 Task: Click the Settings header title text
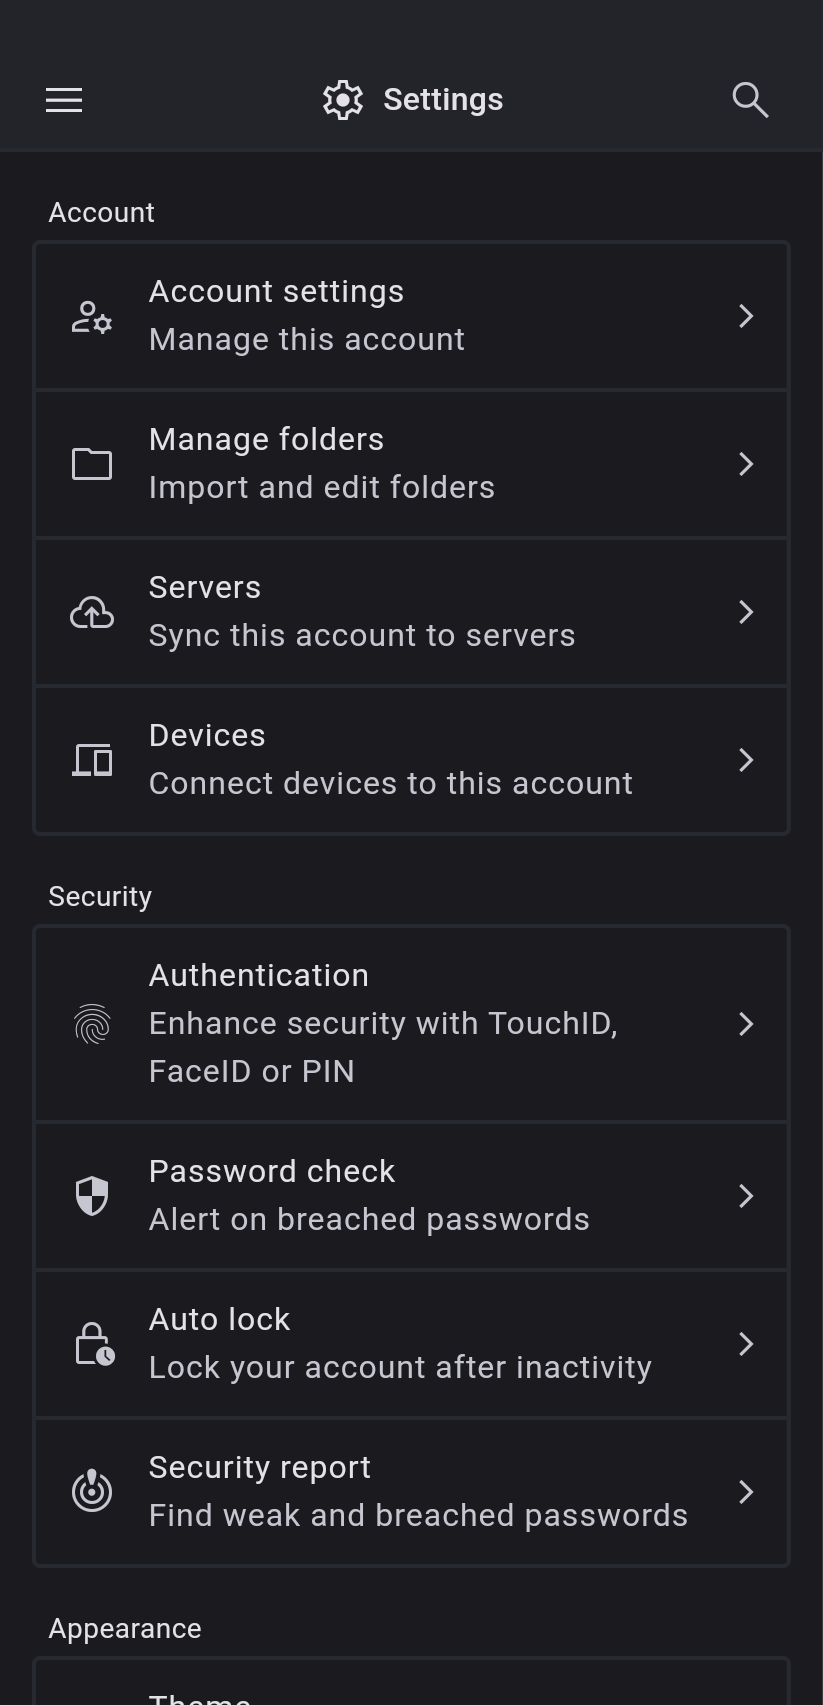pos(443,100)
